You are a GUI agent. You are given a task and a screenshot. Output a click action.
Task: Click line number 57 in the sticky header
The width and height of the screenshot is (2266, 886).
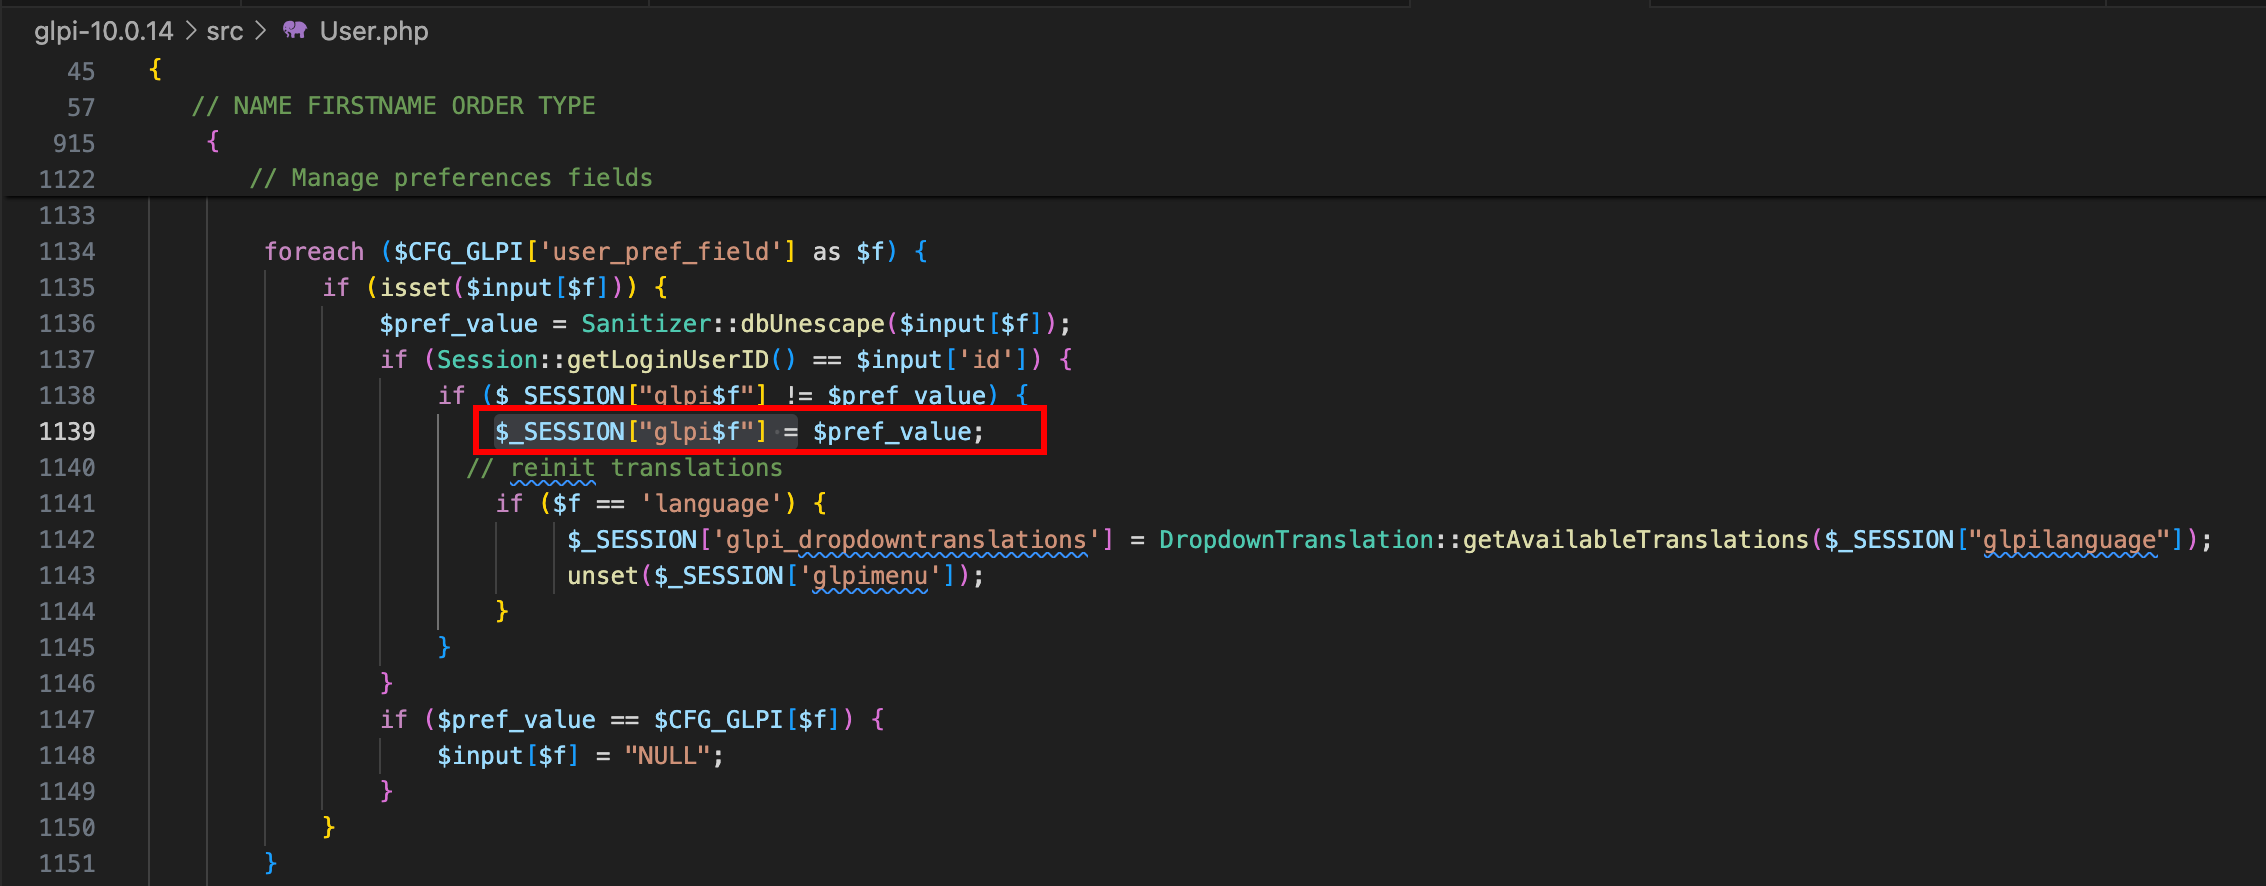pyautogui.click(x=81, y=107)
